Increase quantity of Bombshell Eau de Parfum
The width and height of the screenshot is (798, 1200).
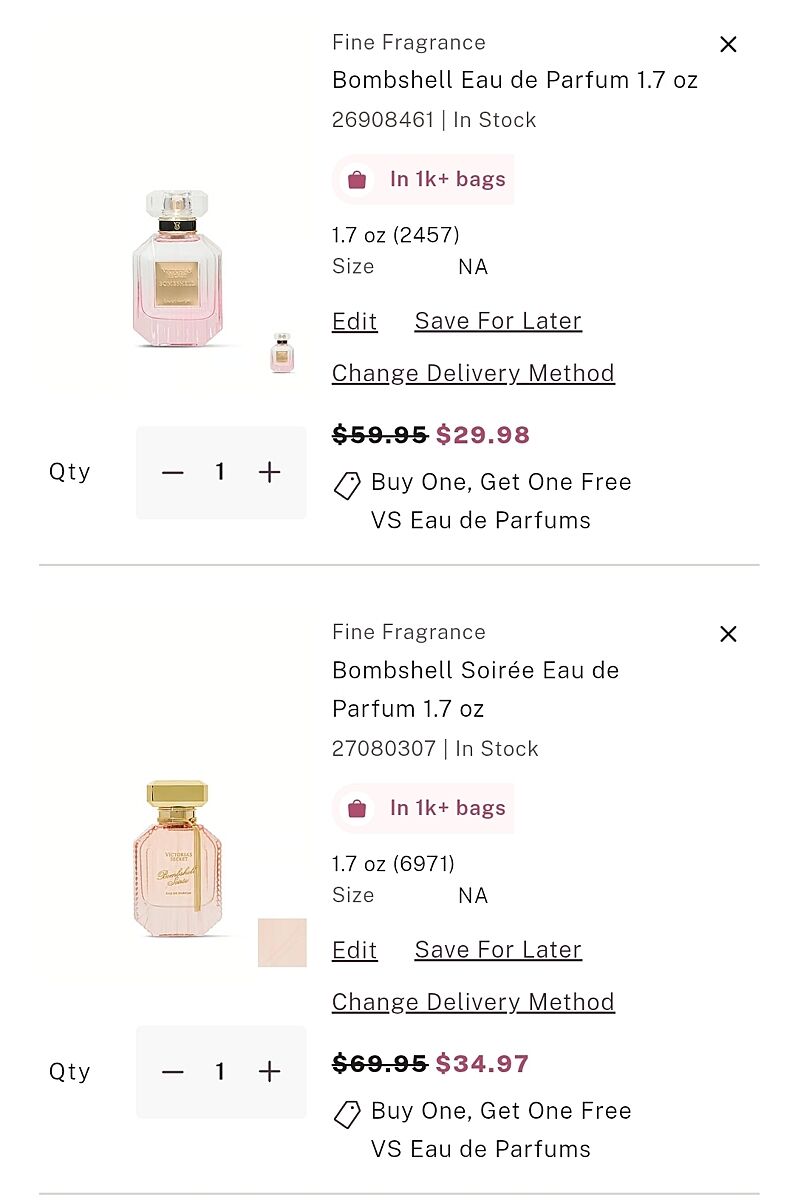point(269,472)
